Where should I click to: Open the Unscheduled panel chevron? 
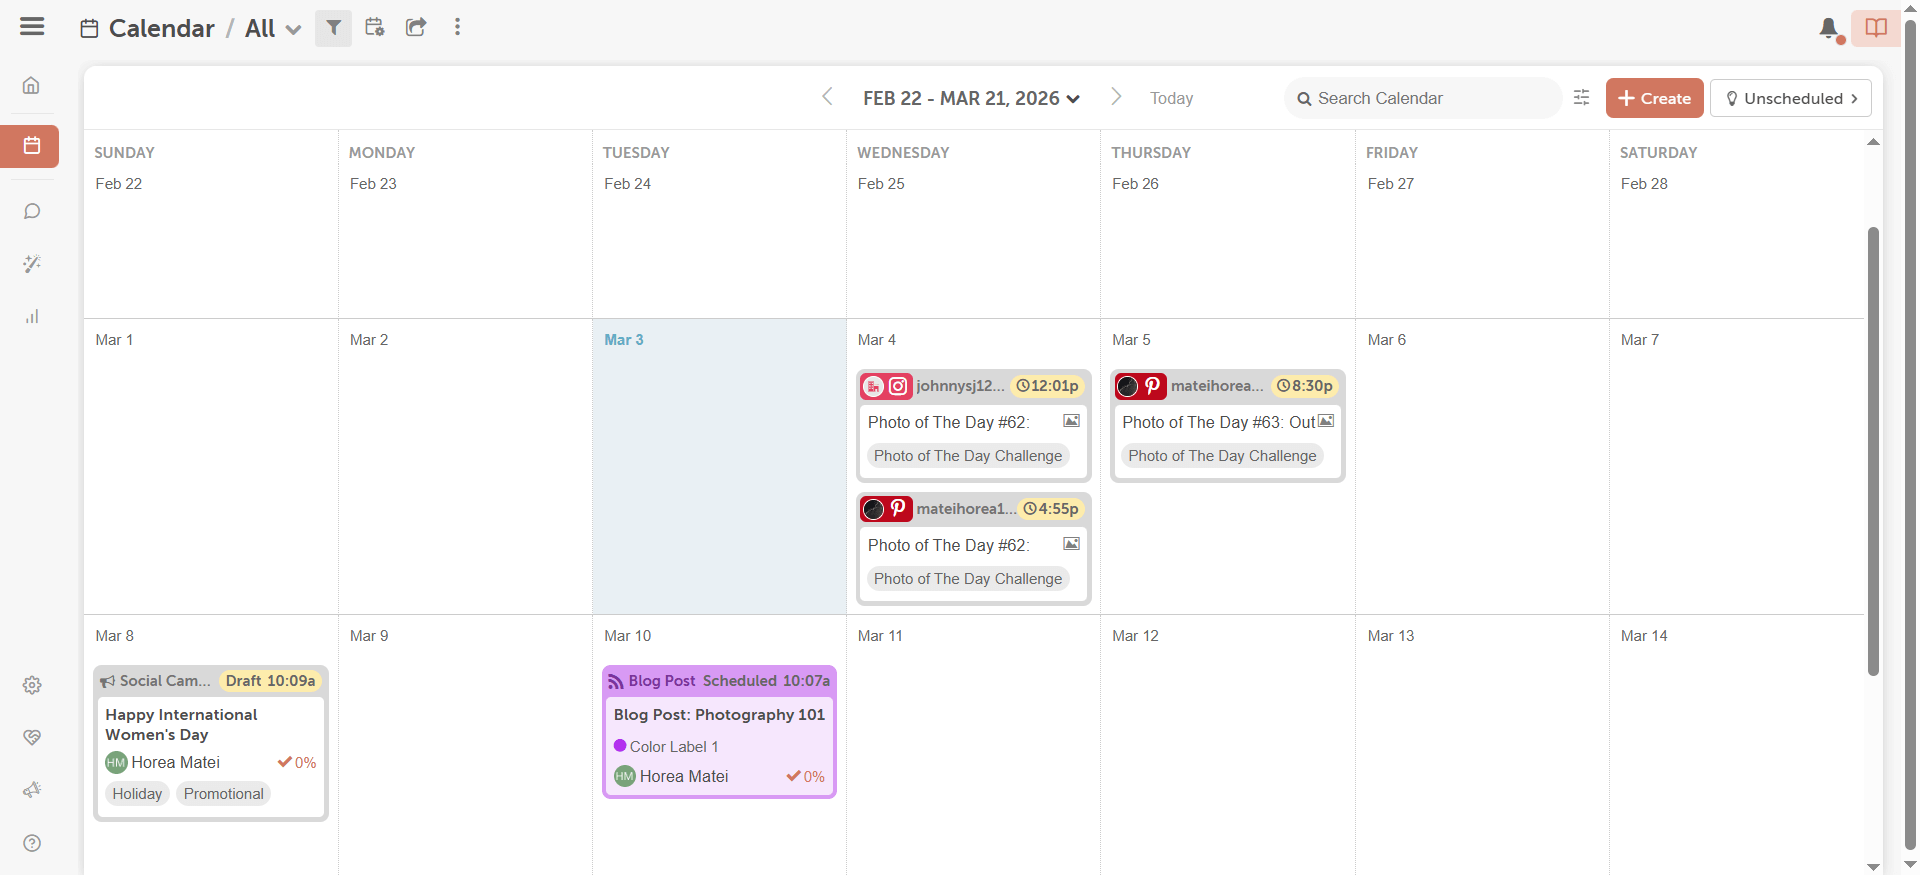point(1855,98)
